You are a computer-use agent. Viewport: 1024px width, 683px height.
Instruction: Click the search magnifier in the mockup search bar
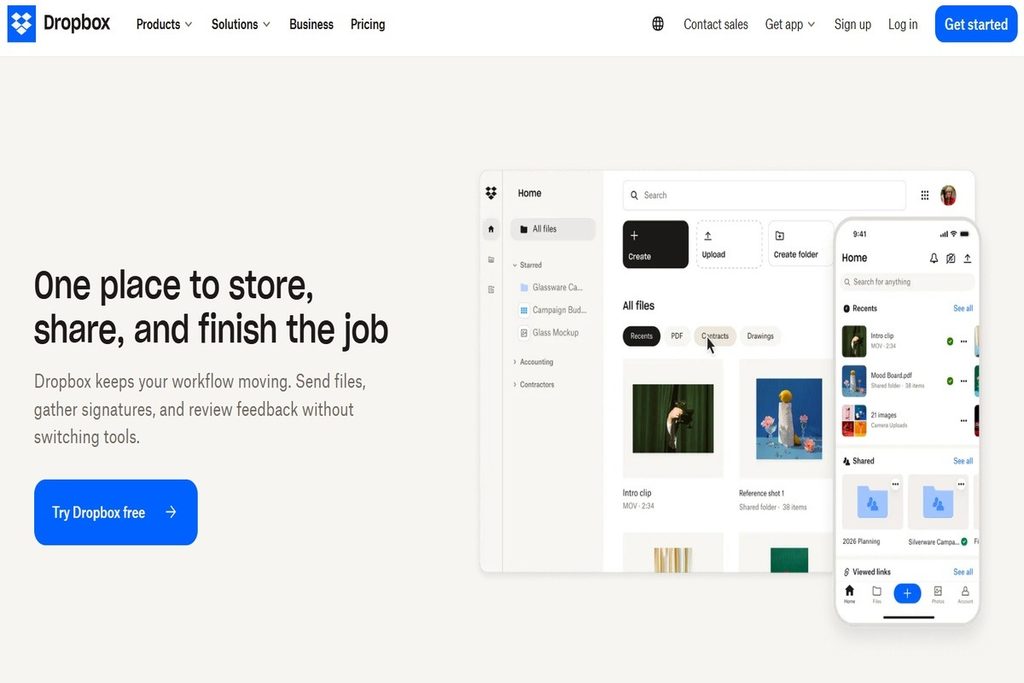(x=634, y=195)
